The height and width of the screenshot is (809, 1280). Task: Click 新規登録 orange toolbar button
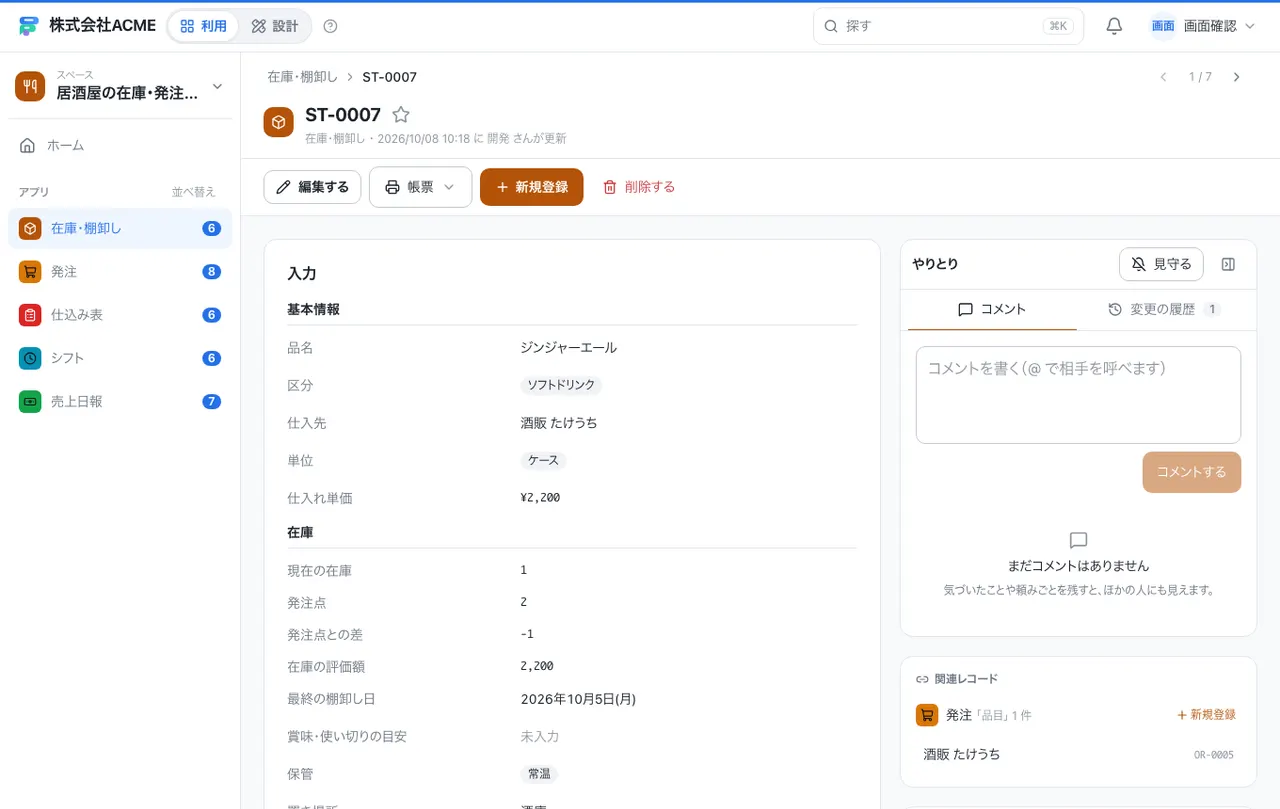(531, 187)
